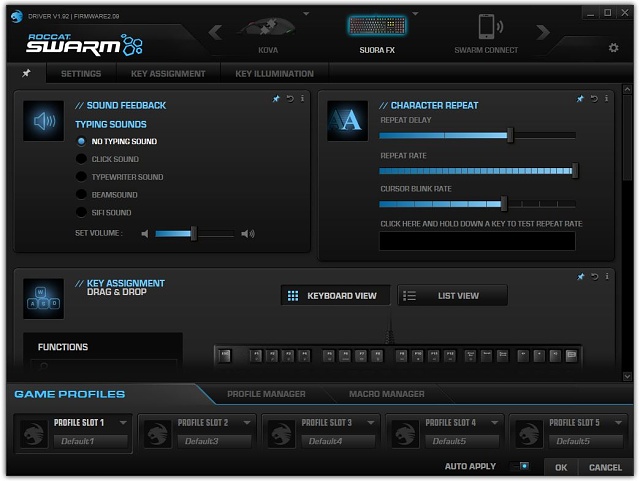
Task: Toggle the Auto Apply switch
Action: 520,466
